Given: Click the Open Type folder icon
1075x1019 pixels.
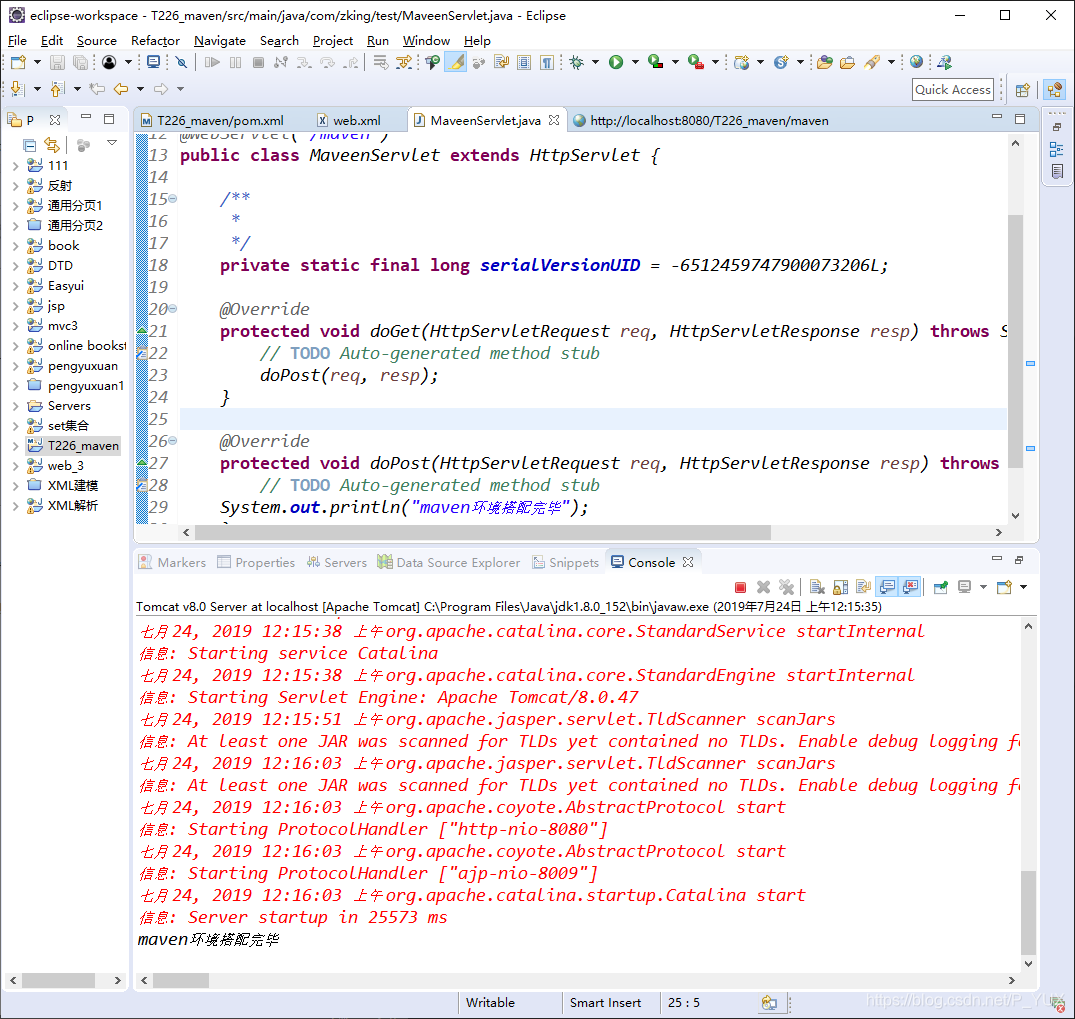Looking at the screenshot, I should tap(825, 62).
